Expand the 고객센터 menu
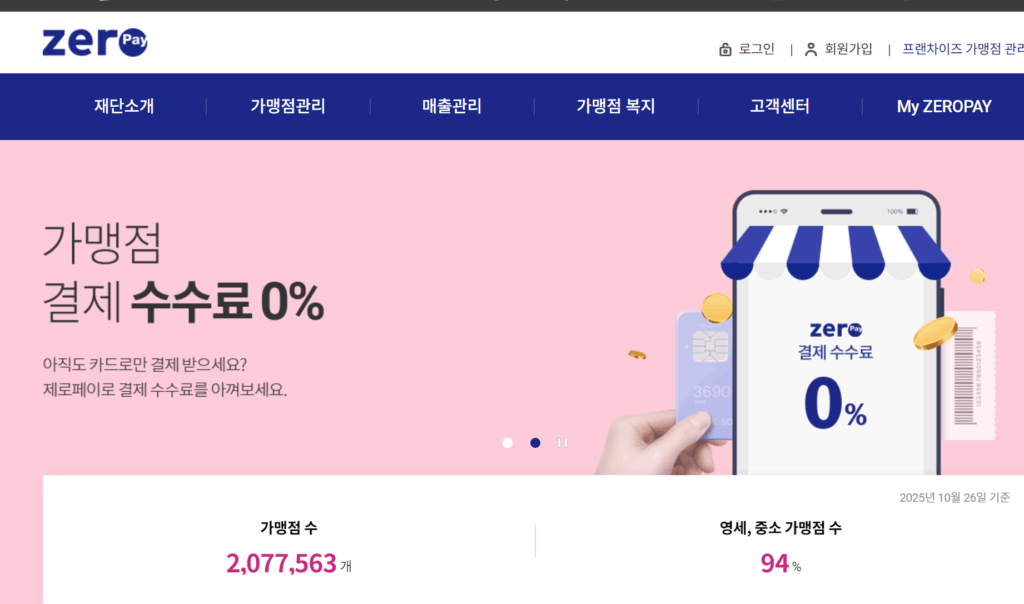This screenshot has width=1024, height=604. point(780,106)
